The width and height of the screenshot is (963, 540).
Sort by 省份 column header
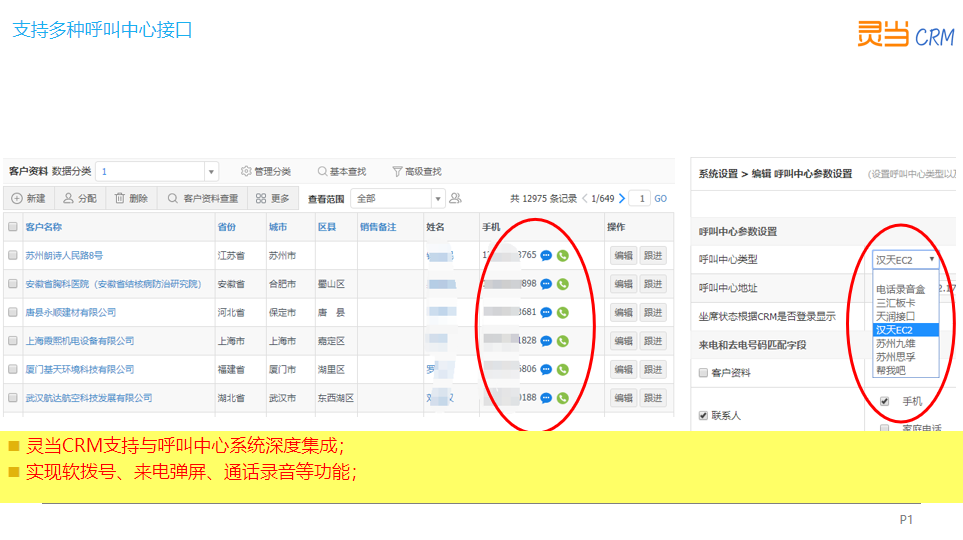pyautogui.click(x=227, y=227)
